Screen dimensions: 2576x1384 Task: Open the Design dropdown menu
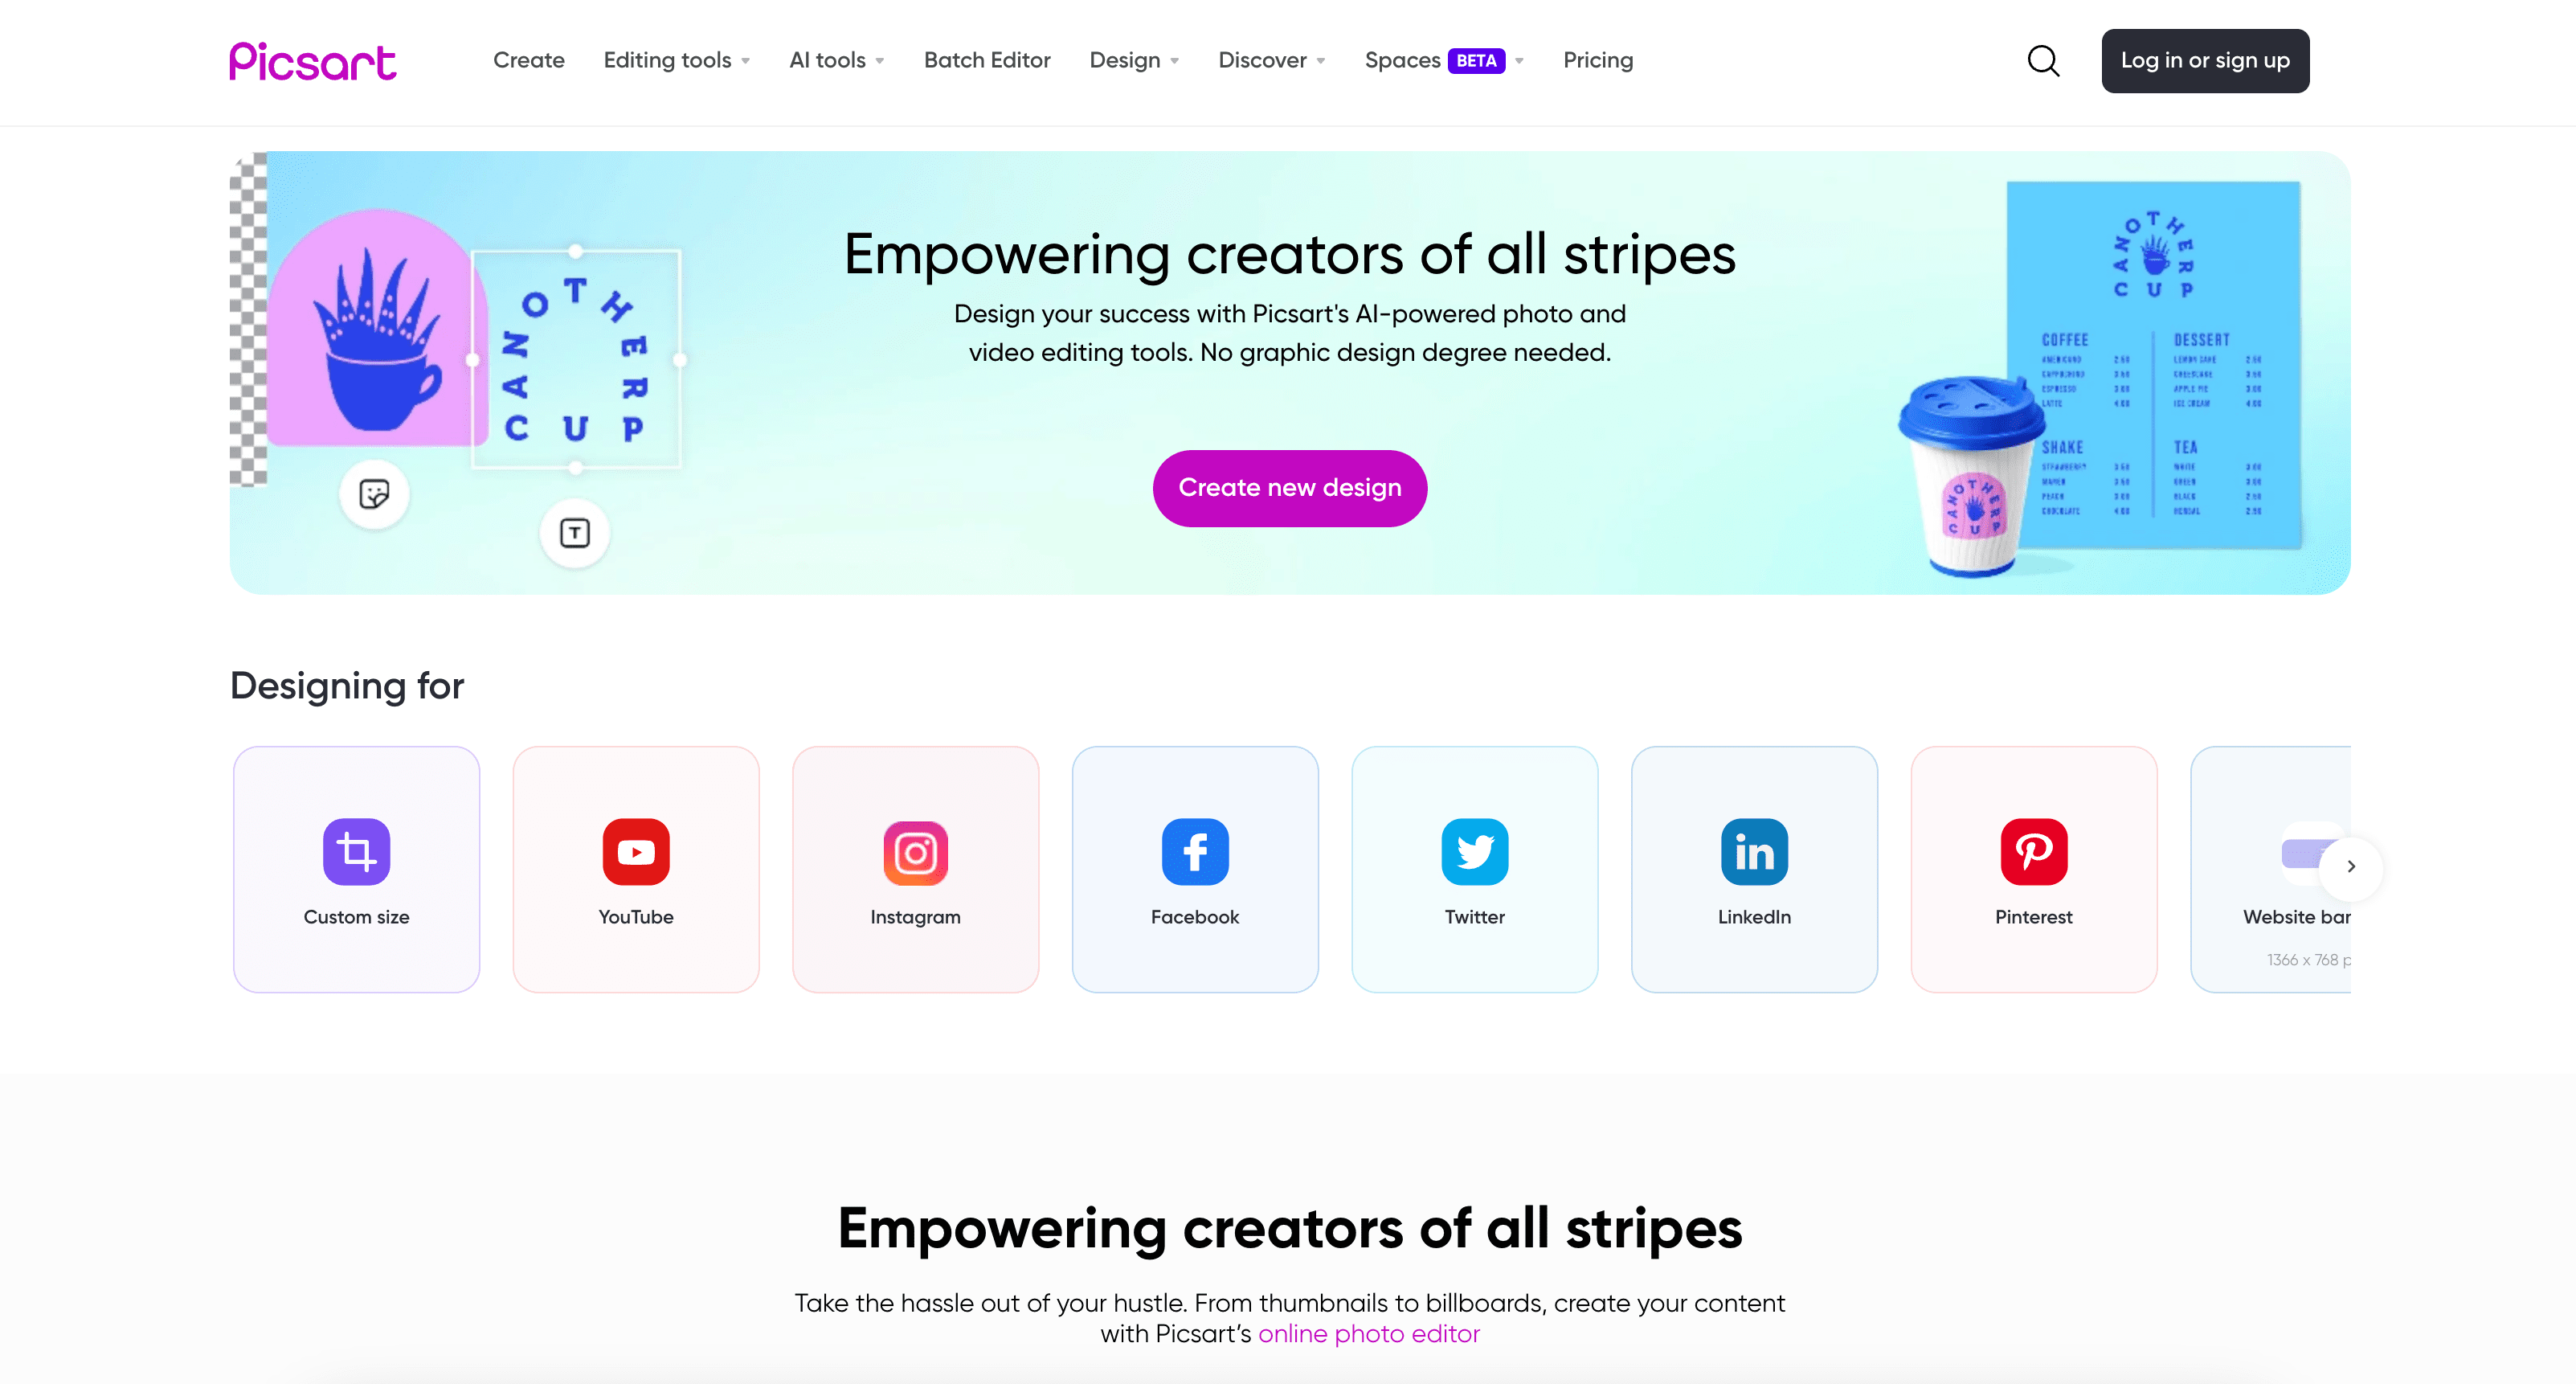[x=1133, y=61]
